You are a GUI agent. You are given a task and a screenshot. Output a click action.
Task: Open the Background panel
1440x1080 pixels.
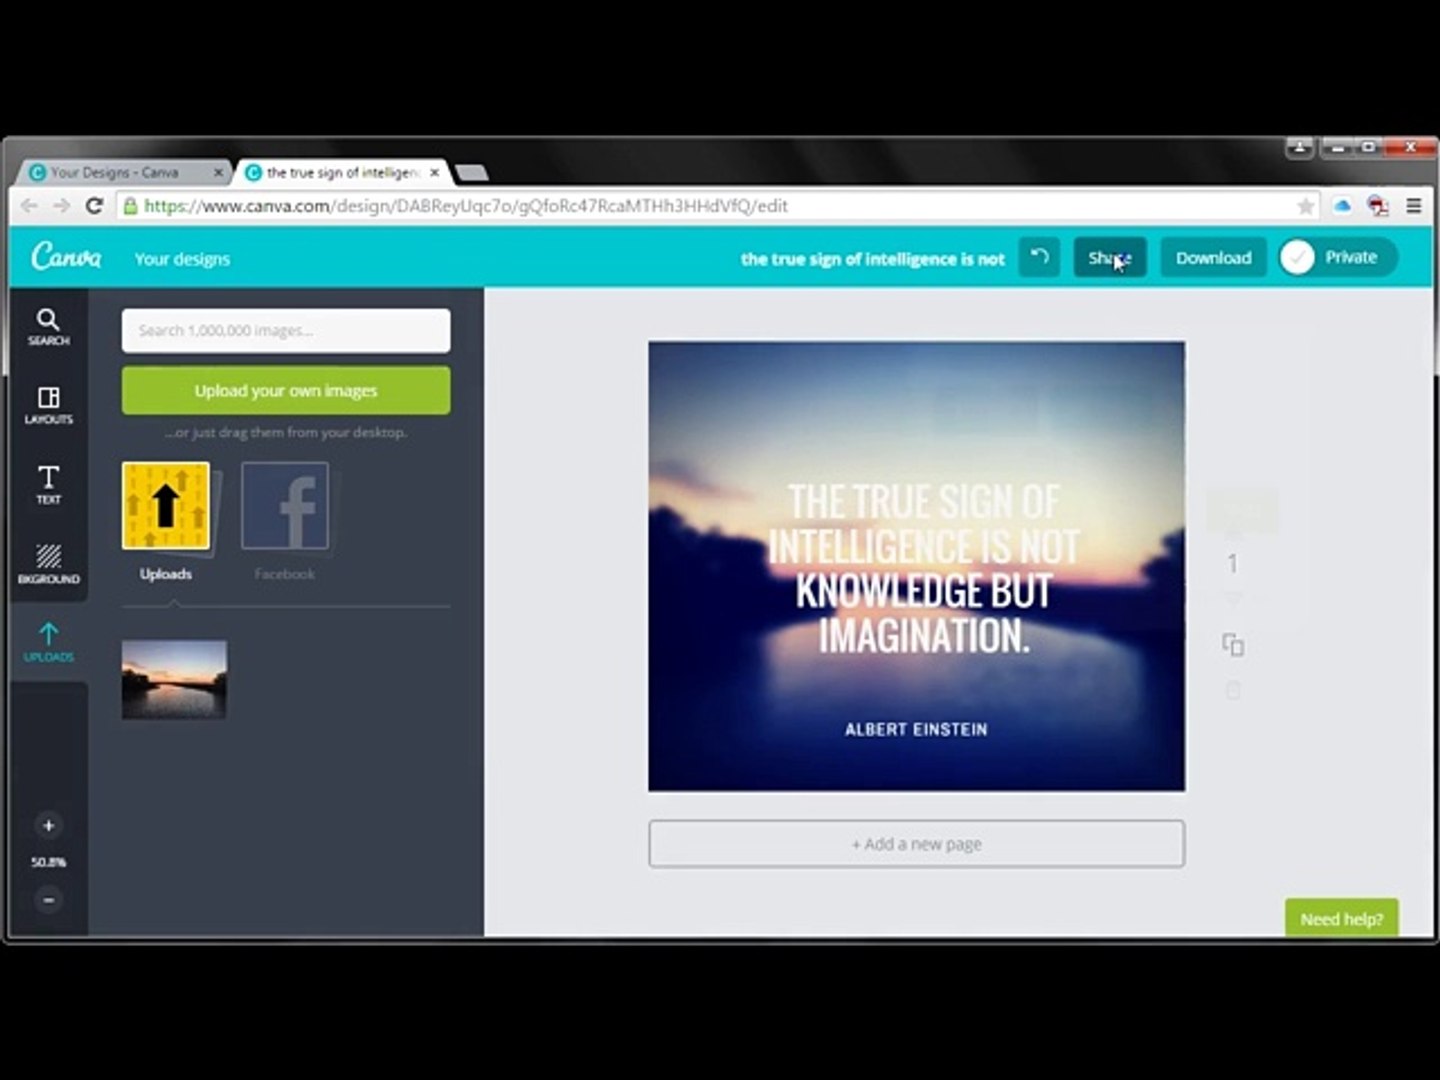click(x=48, y=563)
